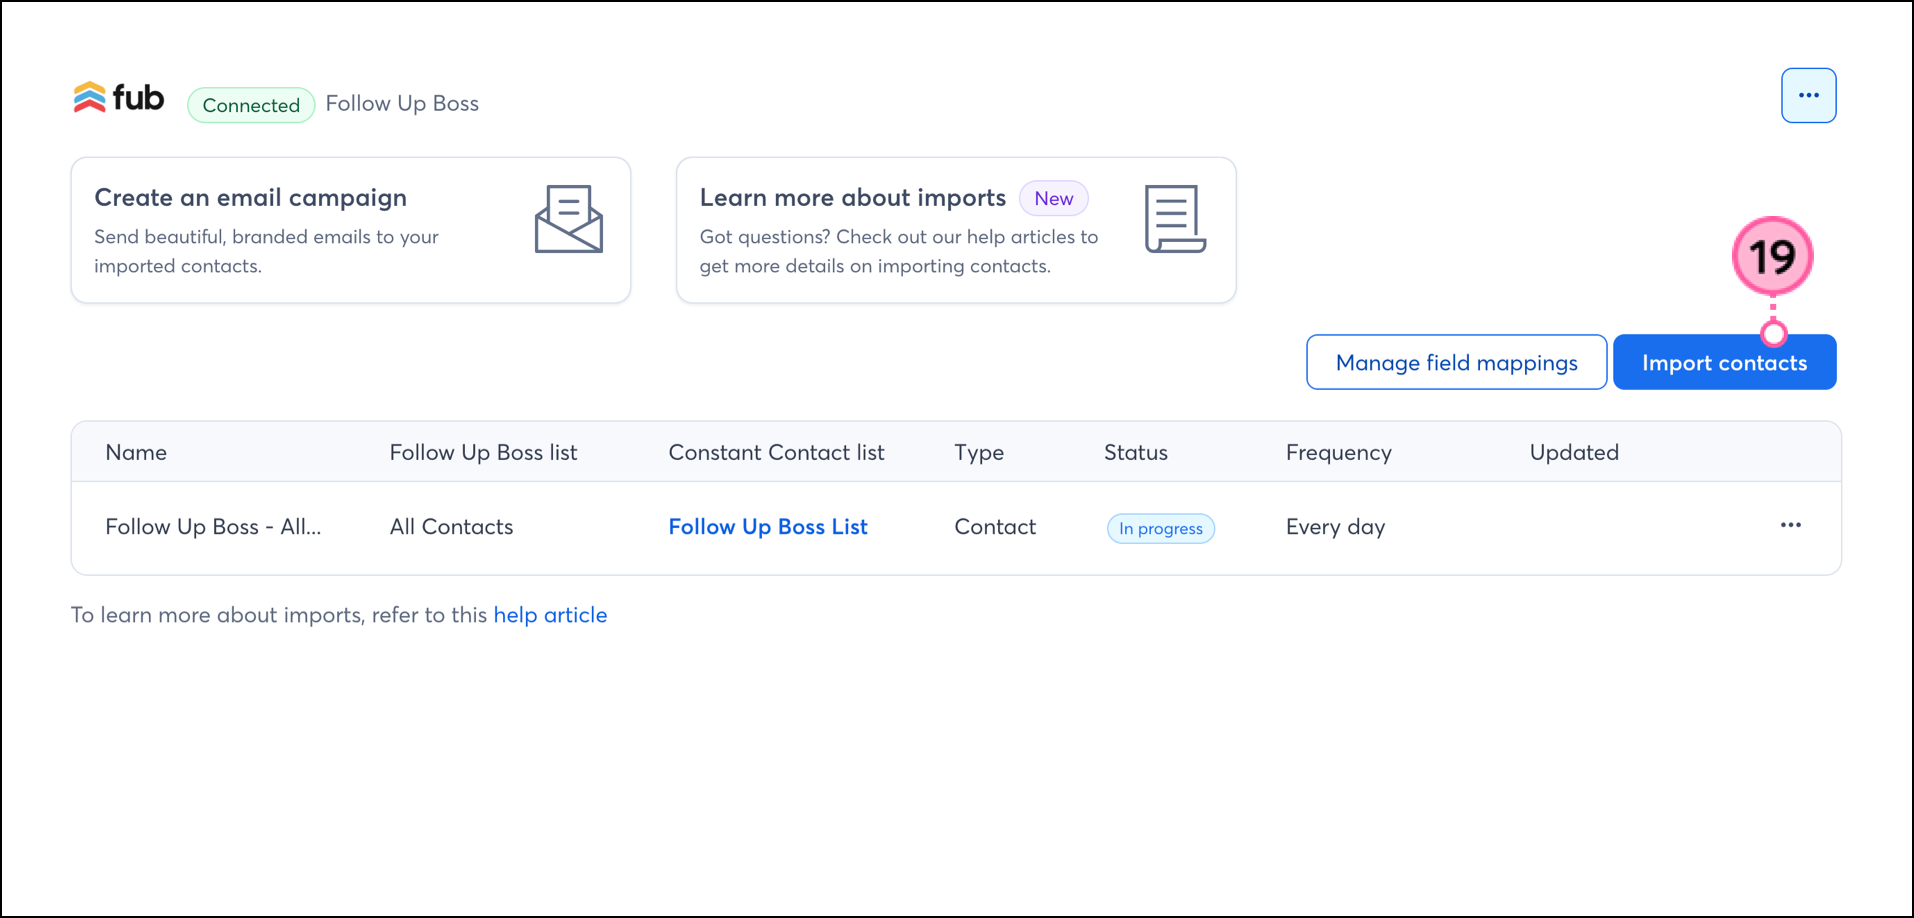This screenshot has width=1914, height=918.
Task: Click the fub logo
Action: coord(119,98)
